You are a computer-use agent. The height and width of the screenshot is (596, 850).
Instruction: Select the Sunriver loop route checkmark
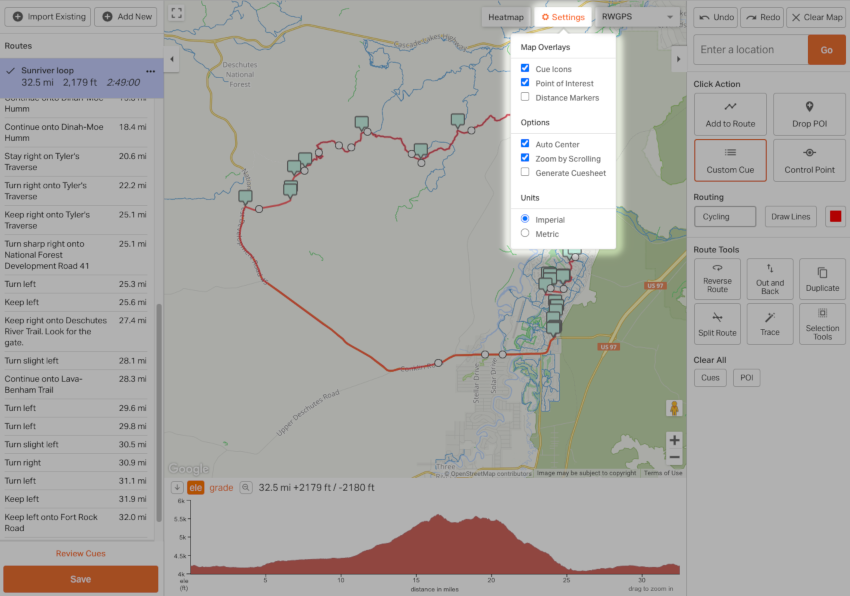click(x=10, y=71)
